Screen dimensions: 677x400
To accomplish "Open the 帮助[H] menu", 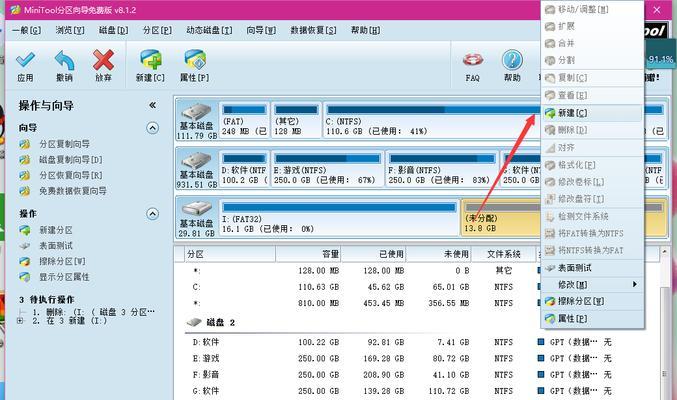I will pyautogui.click(x=366, y=30).
